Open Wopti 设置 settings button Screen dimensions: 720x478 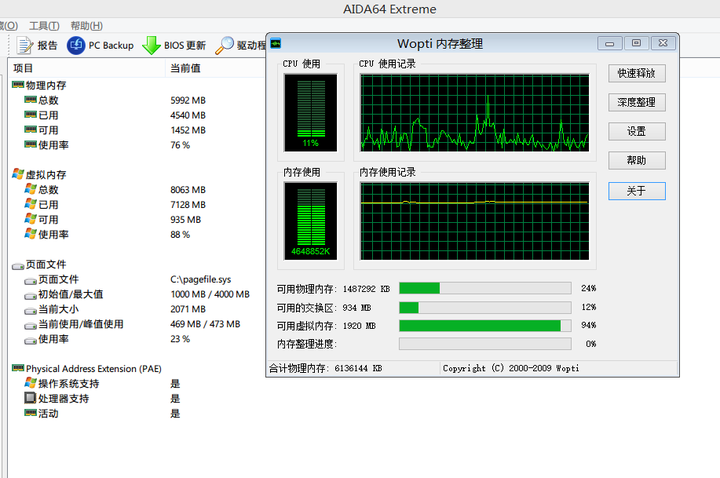636,131
